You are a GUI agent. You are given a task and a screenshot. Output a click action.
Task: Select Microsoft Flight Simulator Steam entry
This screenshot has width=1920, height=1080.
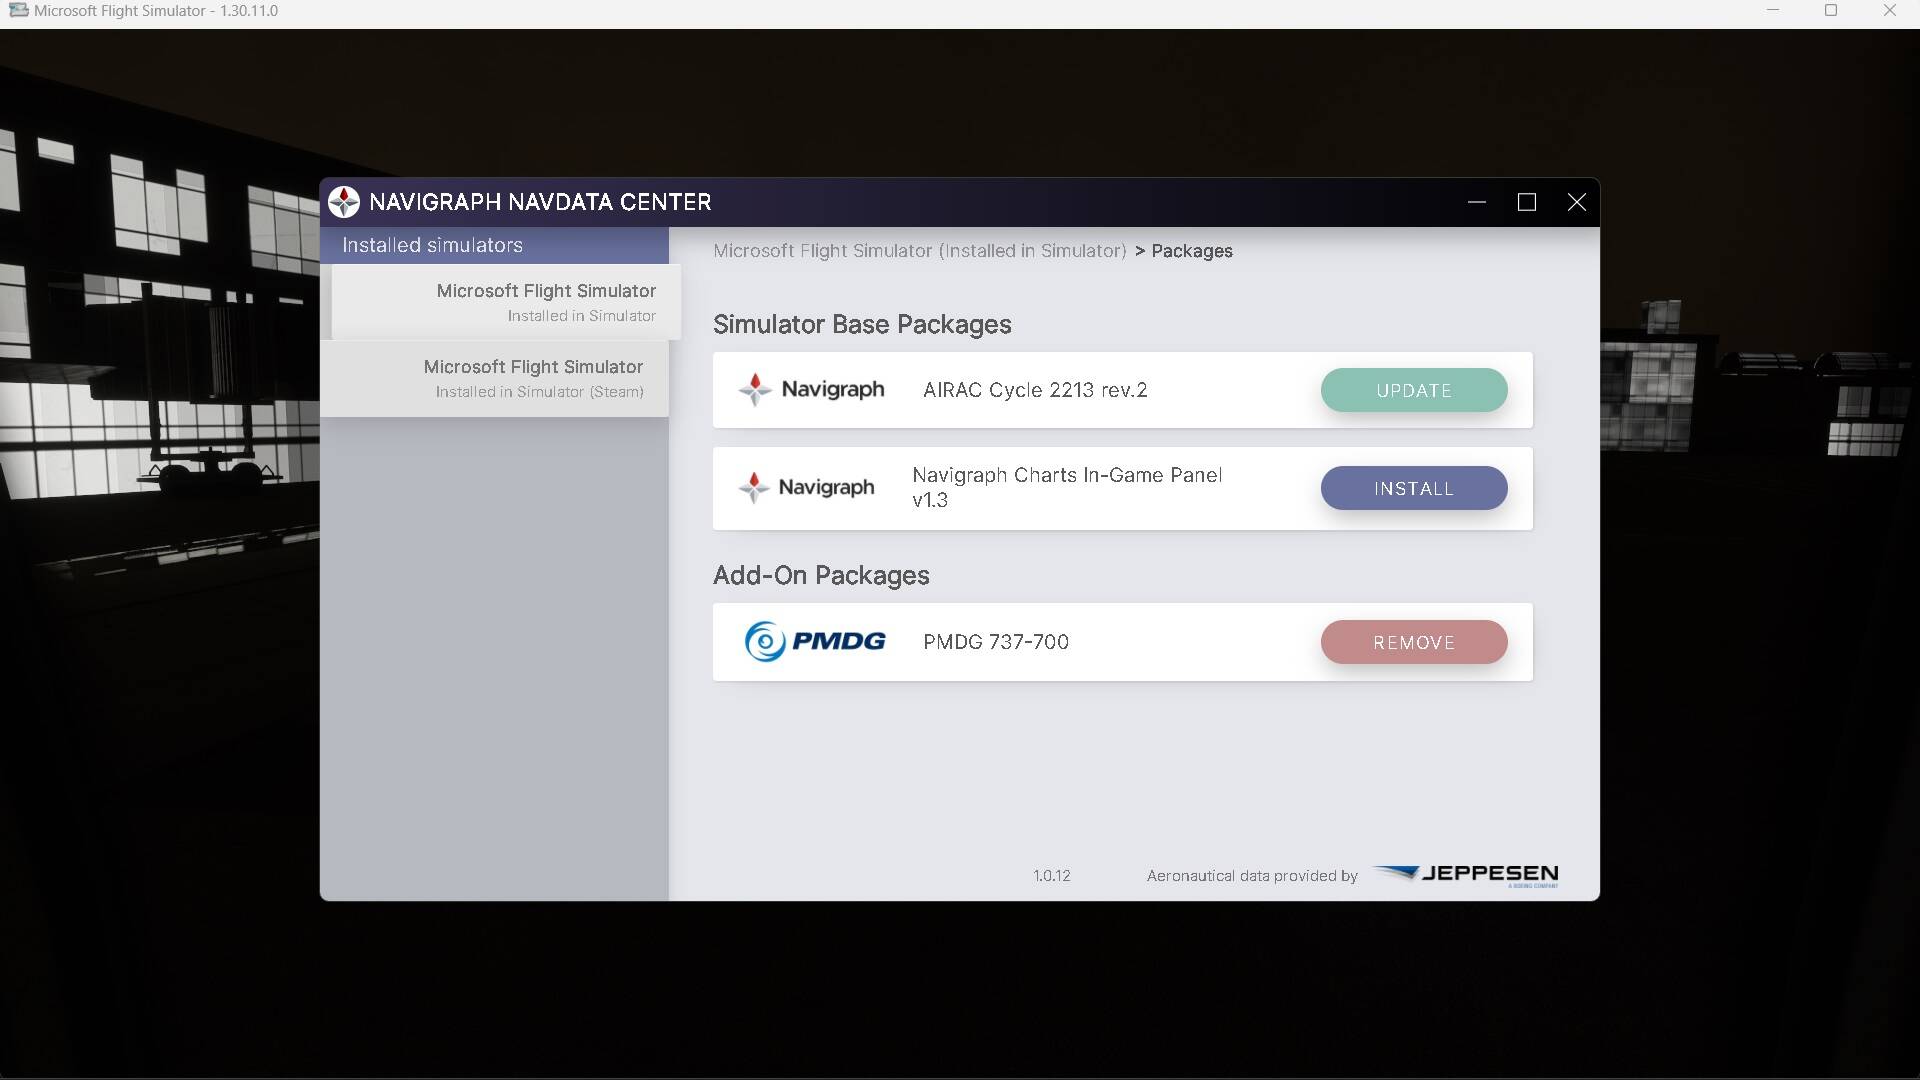[494, 378]
